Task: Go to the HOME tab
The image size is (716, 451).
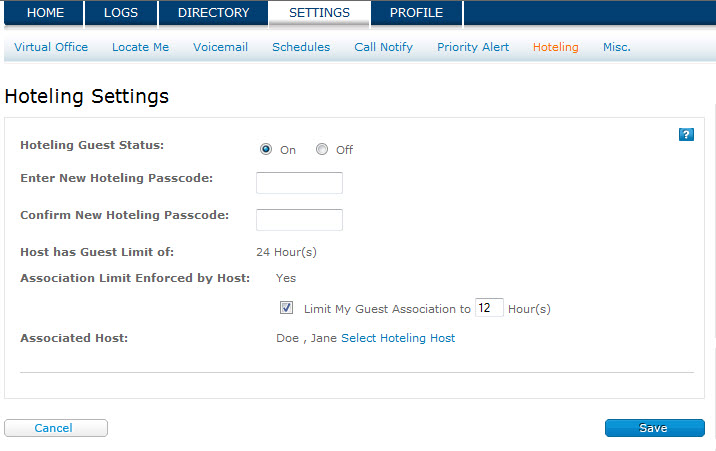Action: (x=45, y=13)
